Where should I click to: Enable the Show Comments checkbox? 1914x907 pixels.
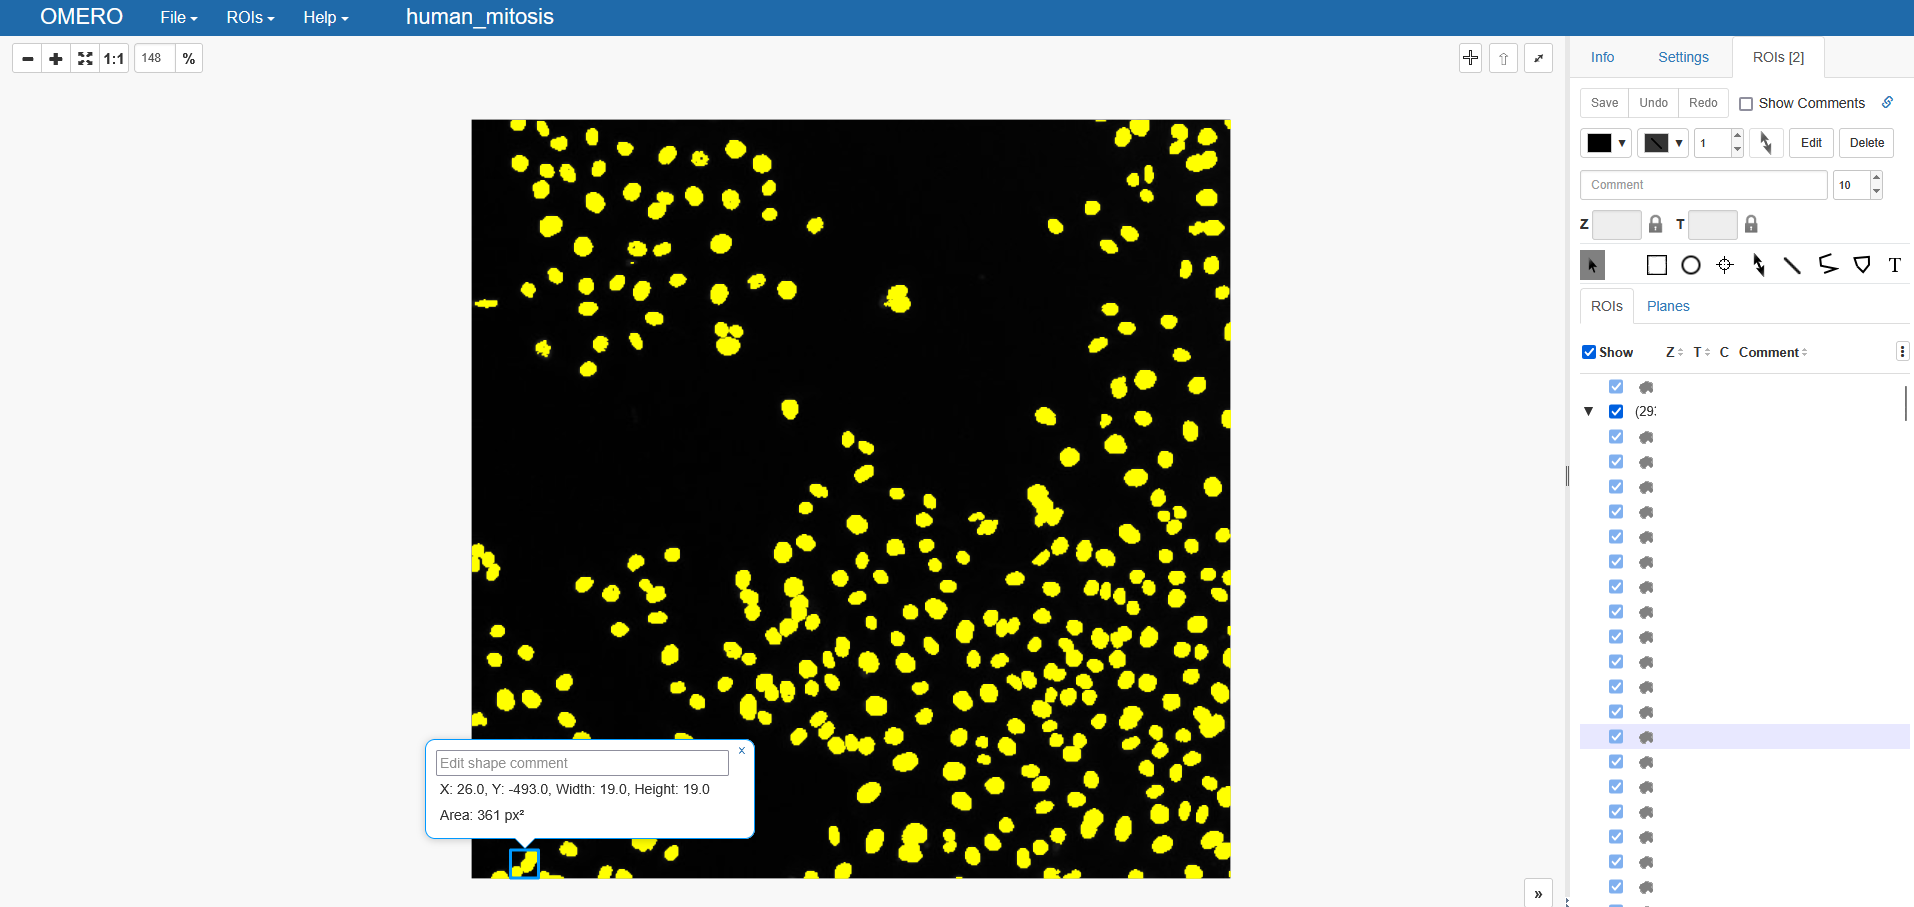tap(1746, 104)
